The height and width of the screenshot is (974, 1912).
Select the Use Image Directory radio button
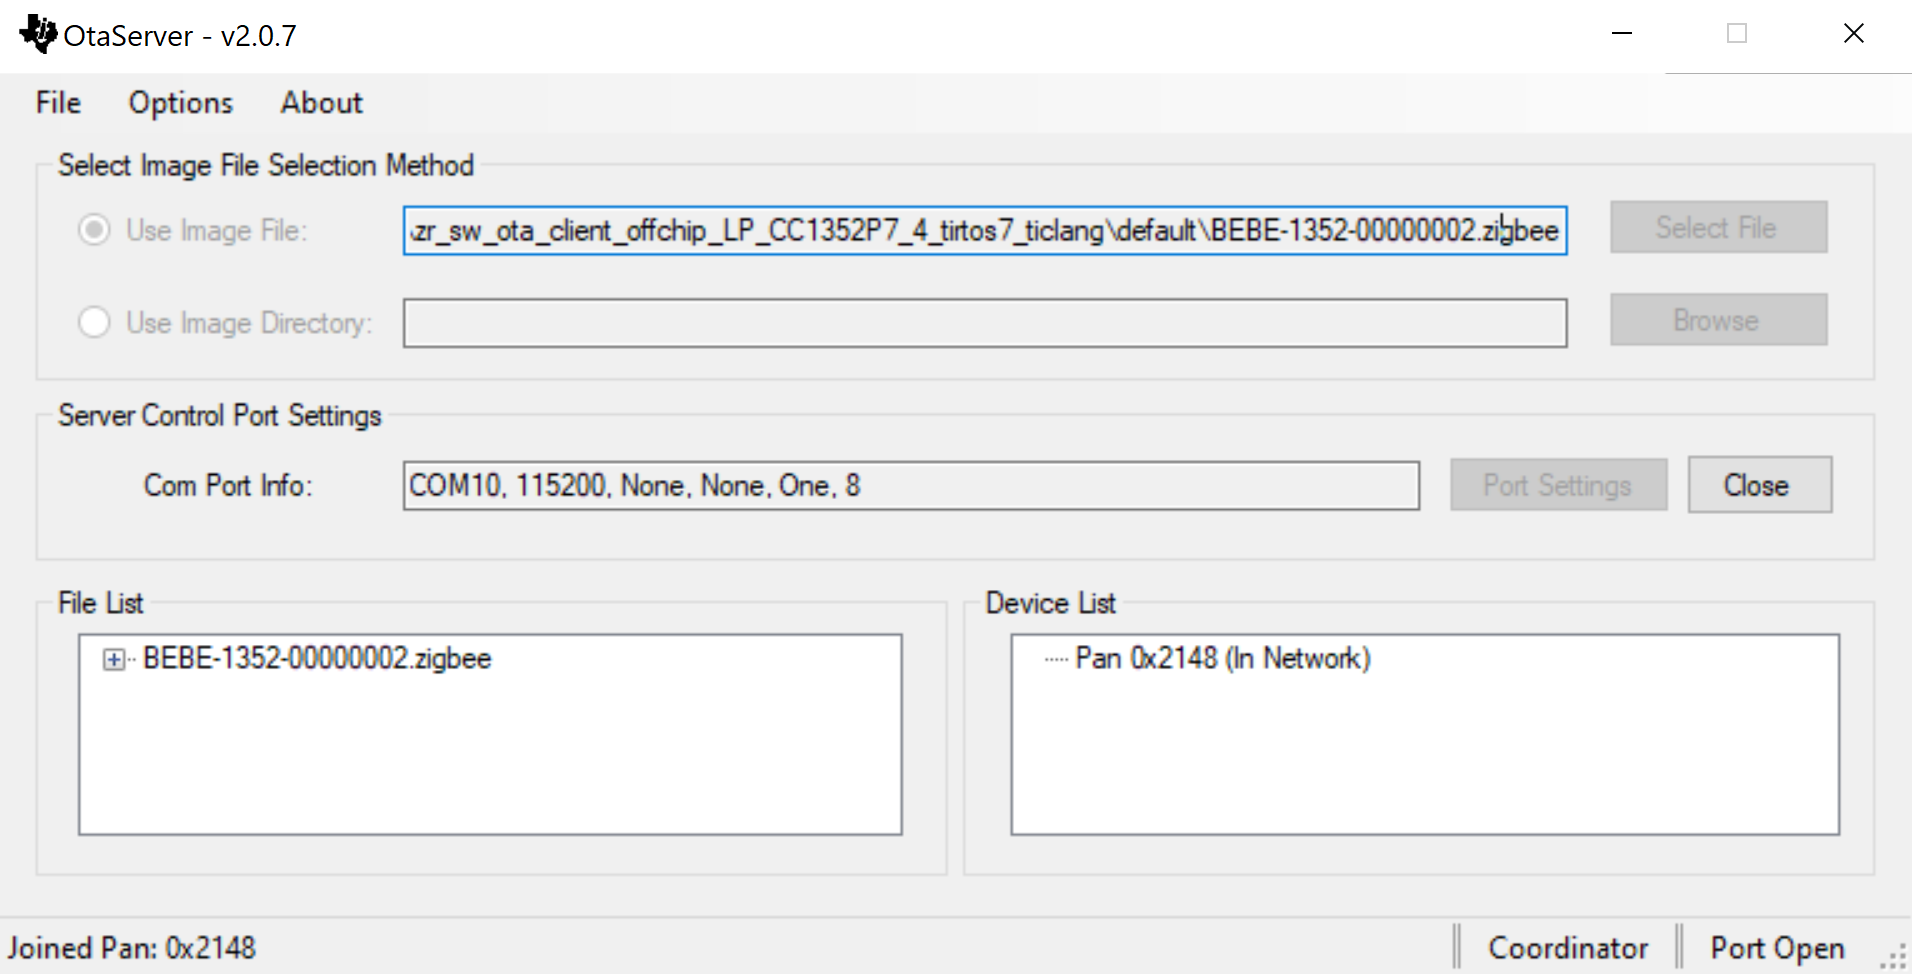coord(94,322)
